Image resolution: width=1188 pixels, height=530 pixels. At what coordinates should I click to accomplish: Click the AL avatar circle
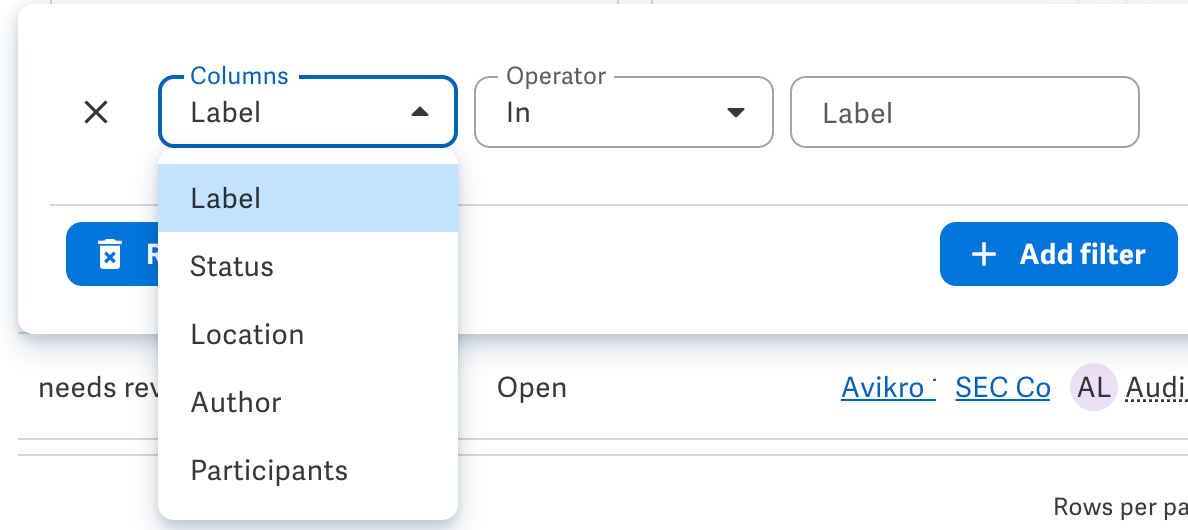click(x=1093, y=388)
